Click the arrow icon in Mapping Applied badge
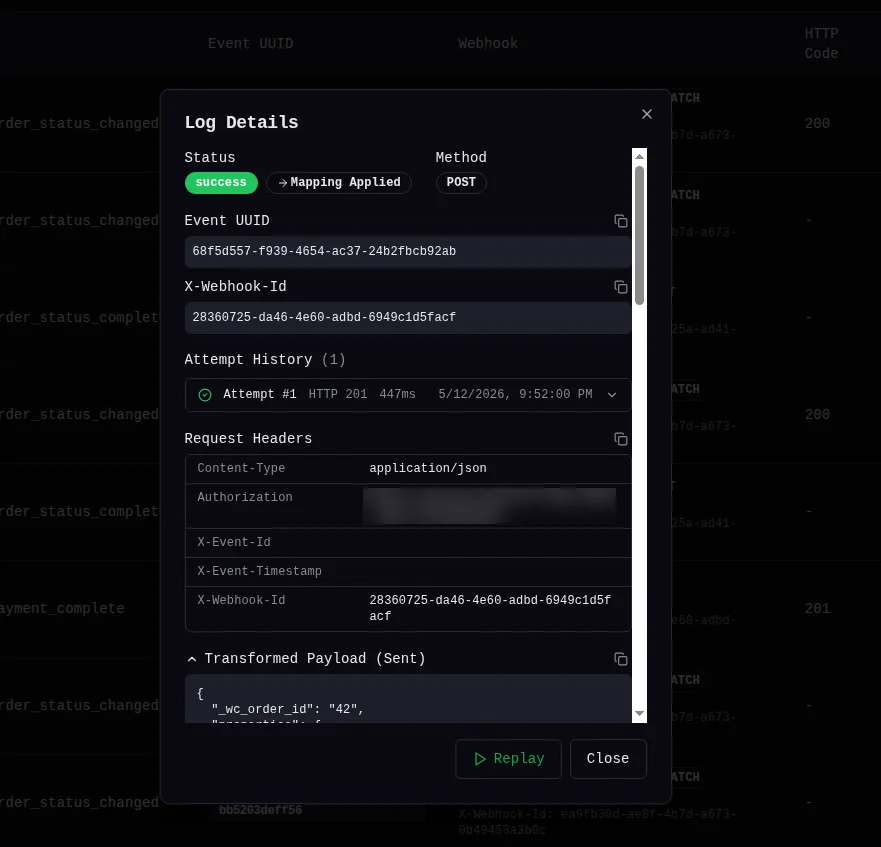The image size is (881, 847). [283, 183]
